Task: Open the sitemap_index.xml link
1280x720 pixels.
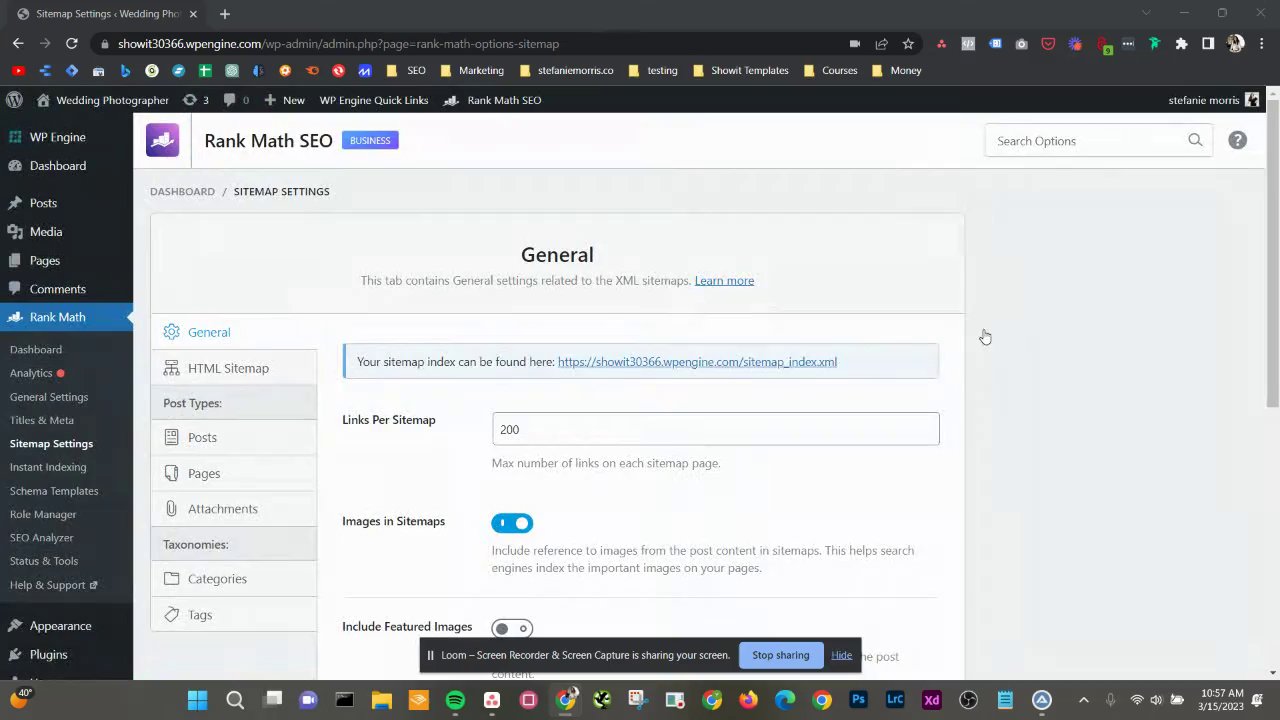Action: (x=697, y=362)
